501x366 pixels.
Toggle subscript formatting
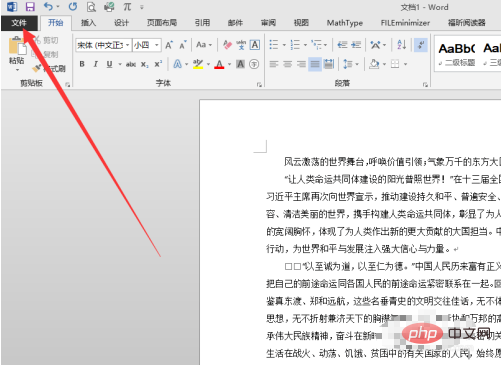tap(144, 64)
